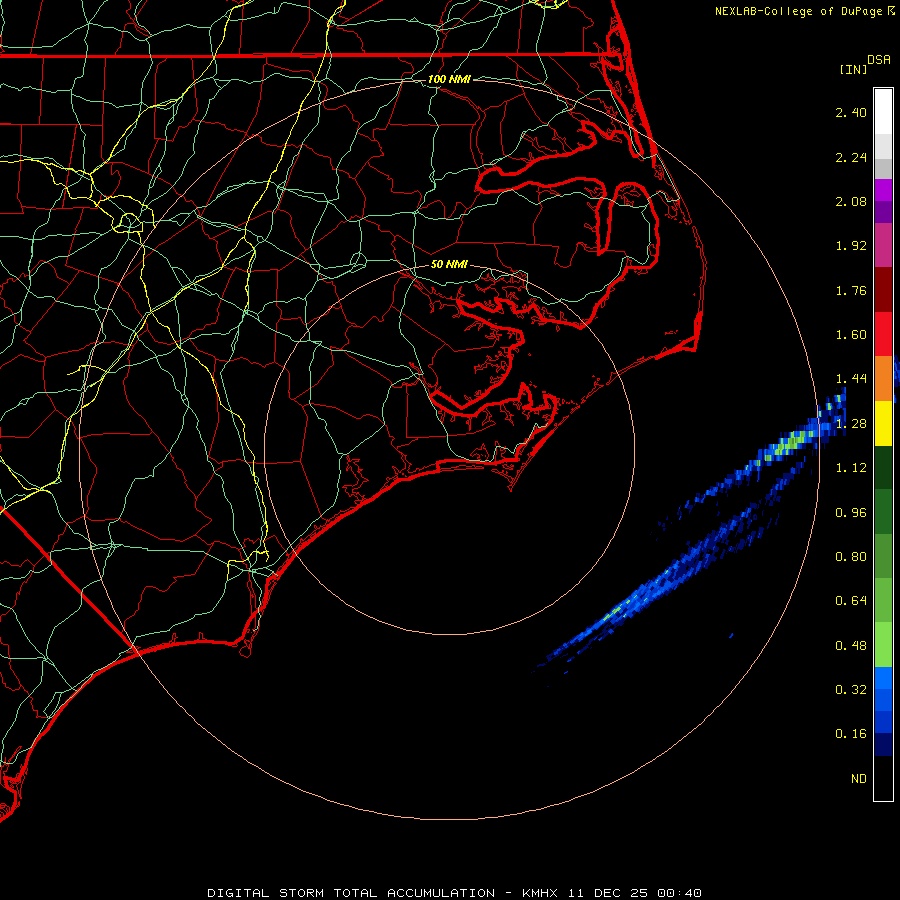This screenshot has width=900, height=900.
Task: Pick the light green legend swatch near 0.48
Action: (883, 645)
